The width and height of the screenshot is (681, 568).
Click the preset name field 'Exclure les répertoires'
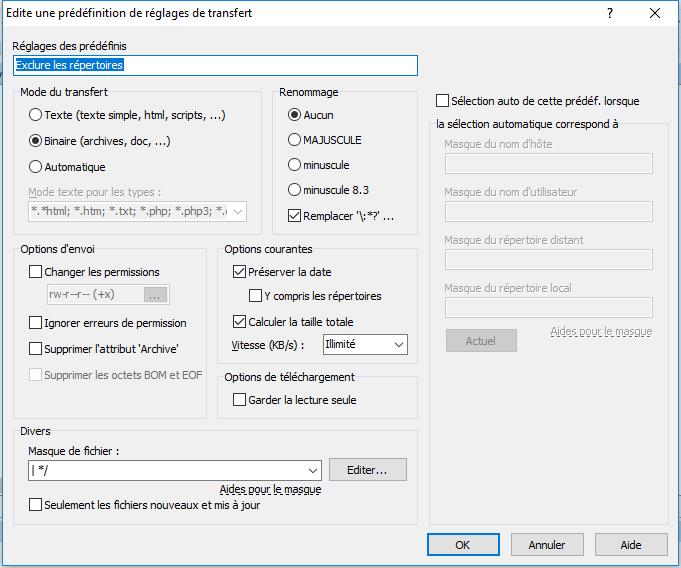215,66
